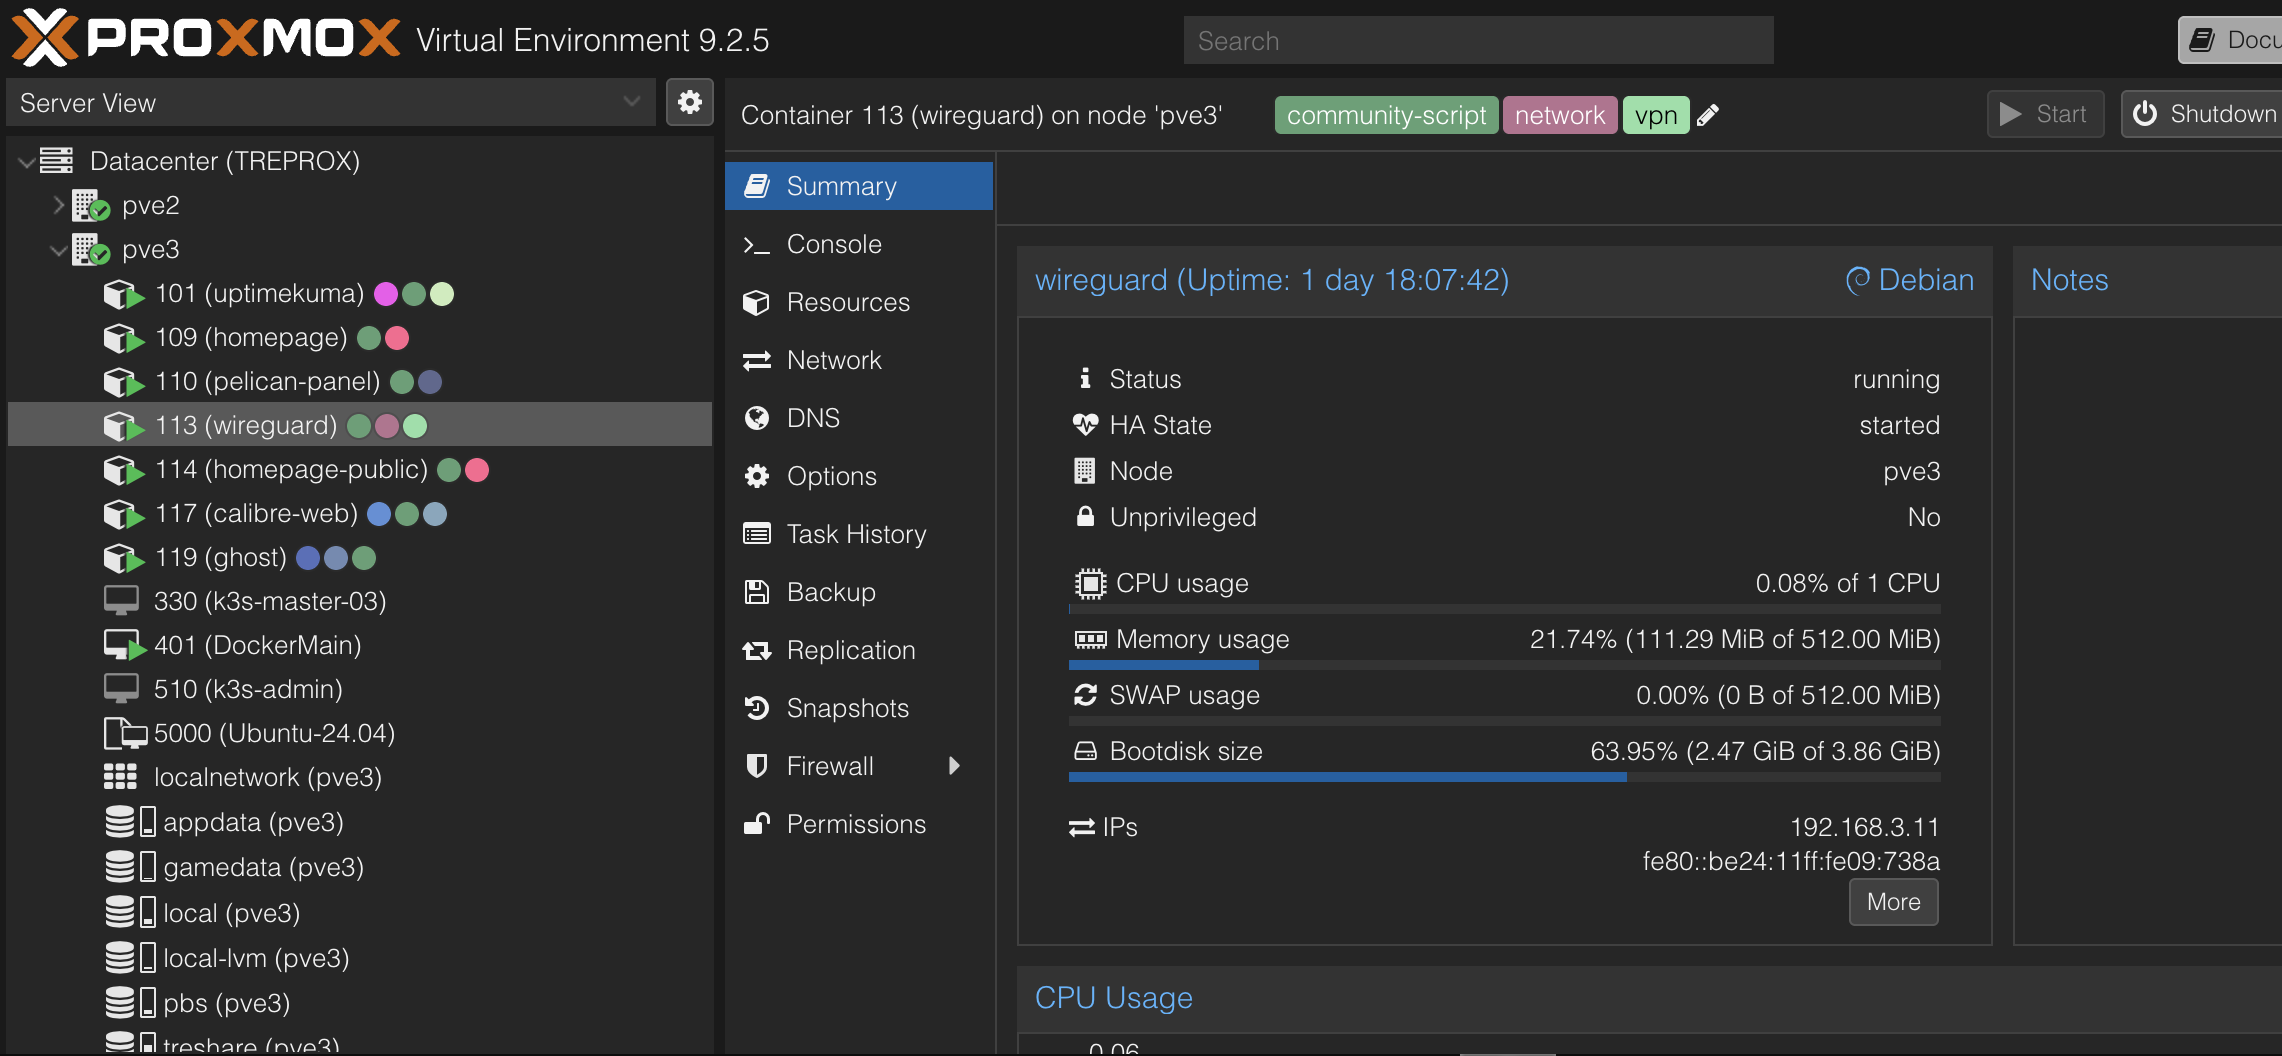Image resolution: width=2282 pixels, height=1056 pixels.
Task: Click the VM monitor icon for k3s-master-03
Action: click(121, 601)
